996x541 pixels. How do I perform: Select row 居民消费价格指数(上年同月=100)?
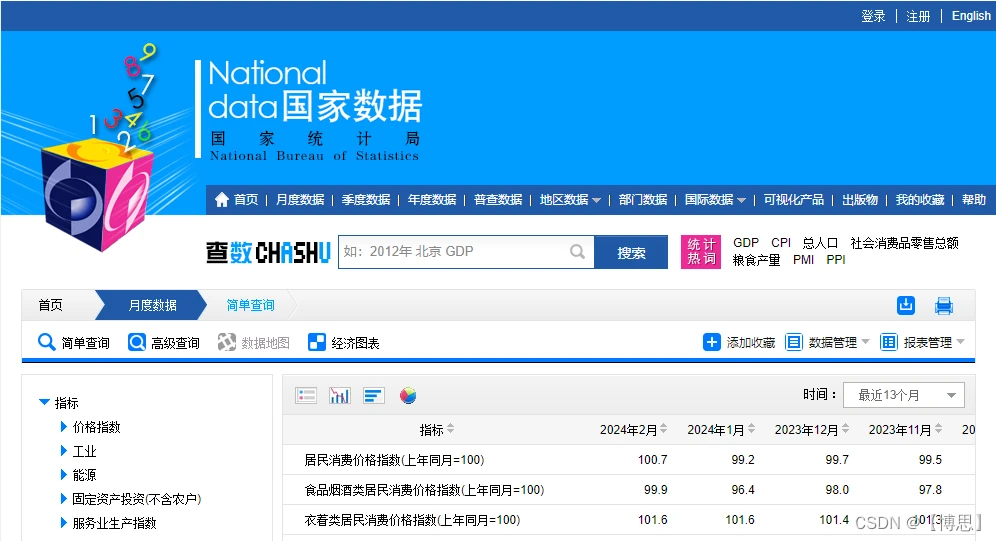tap(629, 460)
